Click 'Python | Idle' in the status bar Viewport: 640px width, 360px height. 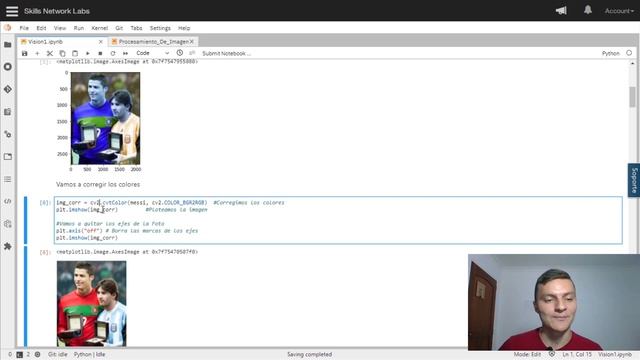coord(89,355)
